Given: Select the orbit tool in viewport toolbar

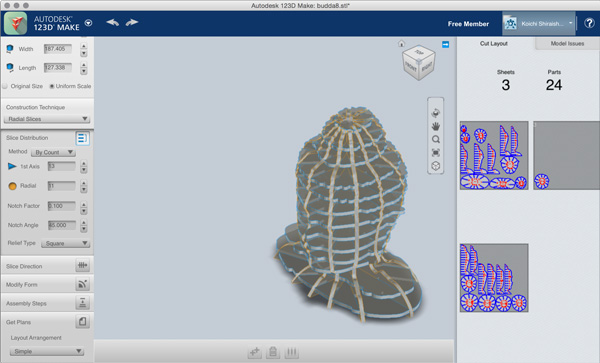Looking at the screenshot, I should [x=435, y=113].
